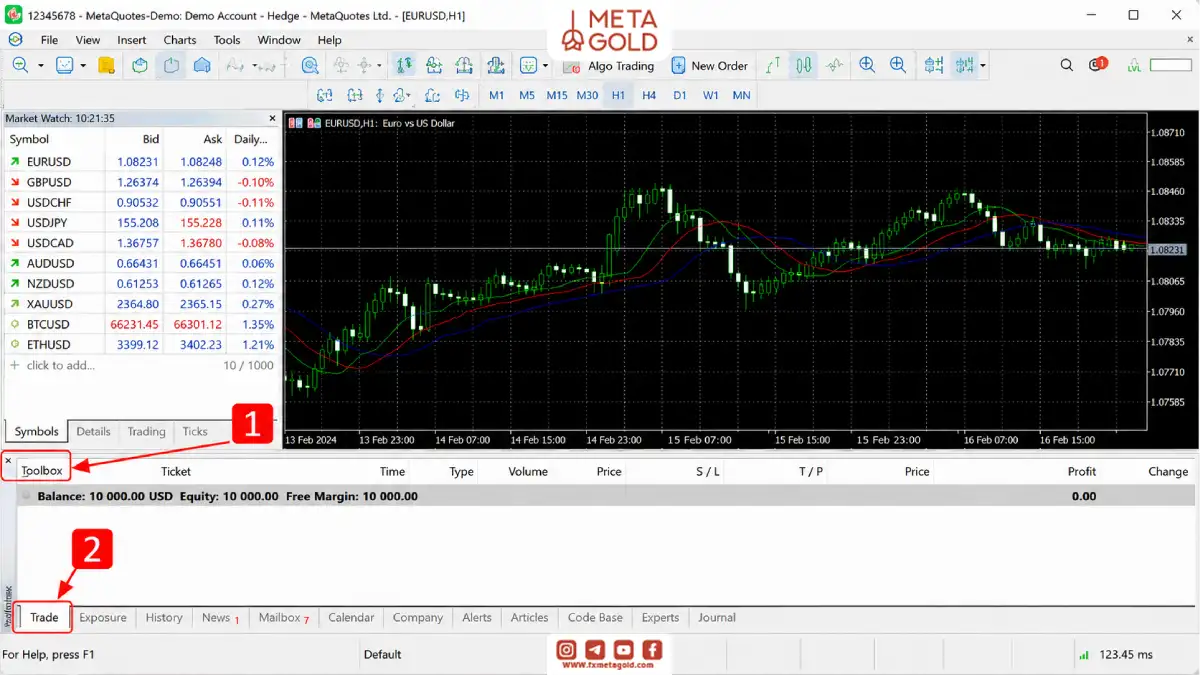
Task: Select the M30 timeframe
Action: (588, 96)
